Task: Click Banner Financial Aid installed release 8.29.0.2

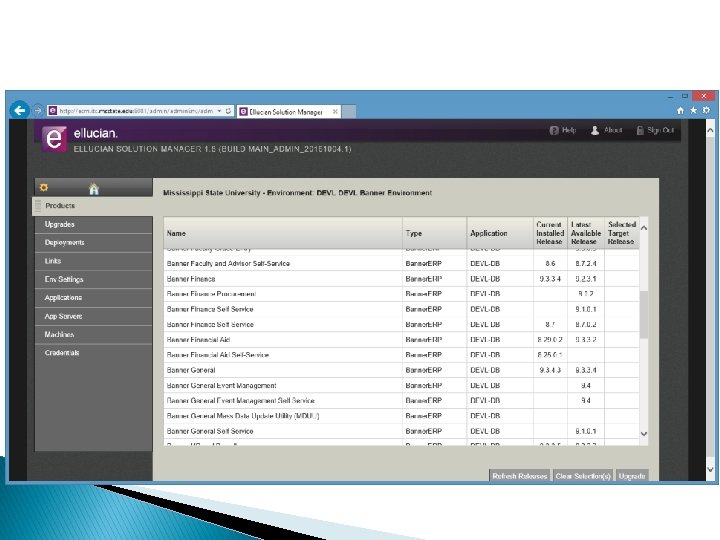Action: pyautogui.click(x=550, y=340)
